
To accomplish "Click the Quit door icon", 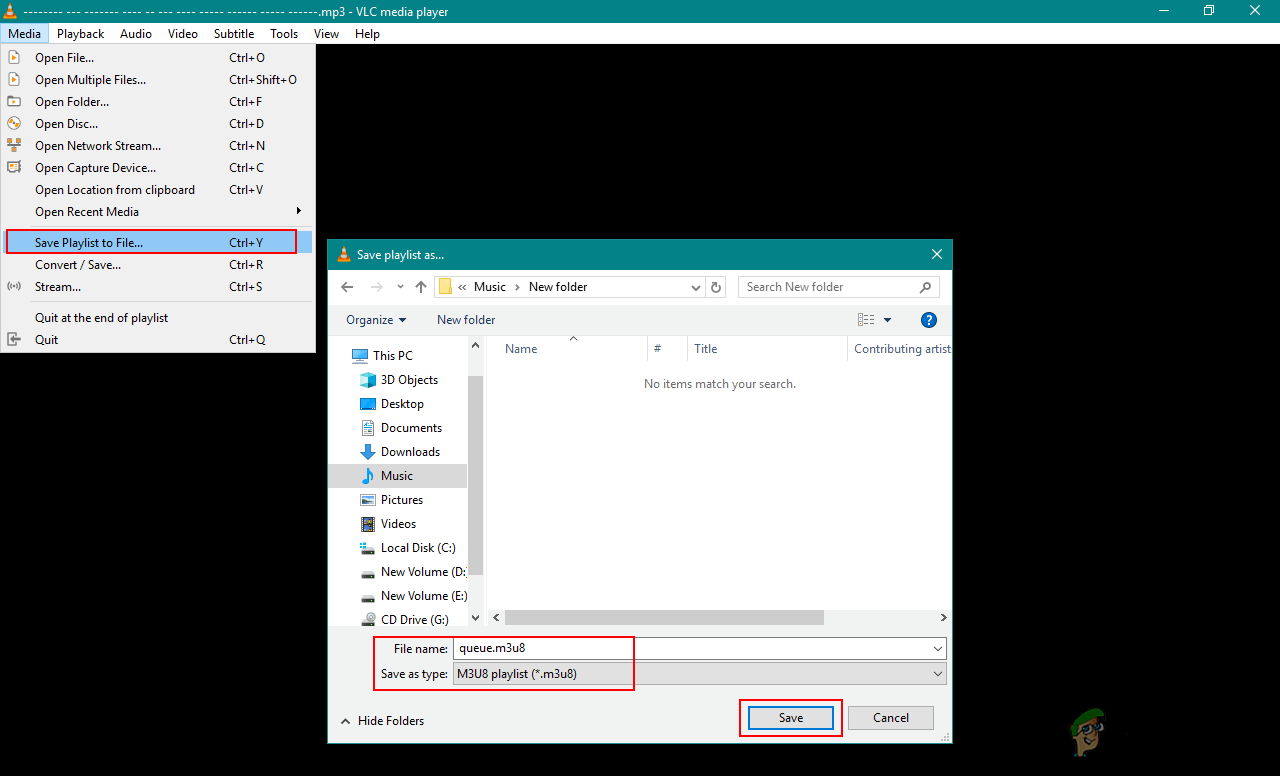I will (x=14, y=340).
